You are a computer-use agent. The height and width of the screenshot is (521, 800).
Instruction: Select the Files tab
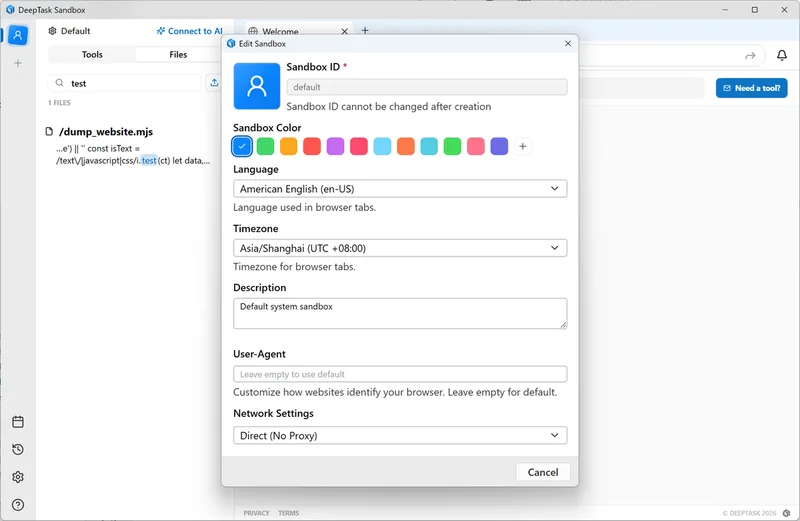(x=178, y=55)
